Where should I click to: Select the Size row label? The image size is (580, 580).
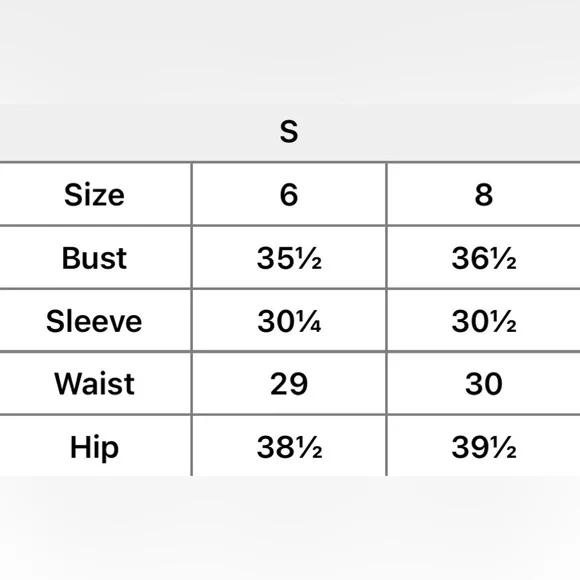[94, 195]
